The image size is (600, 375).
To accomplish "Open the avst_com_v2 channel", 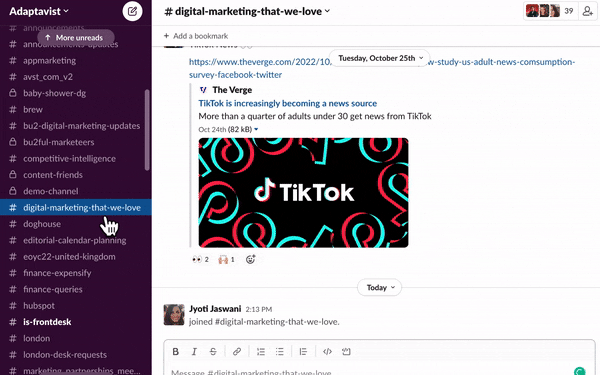I will tap(76, 77).
